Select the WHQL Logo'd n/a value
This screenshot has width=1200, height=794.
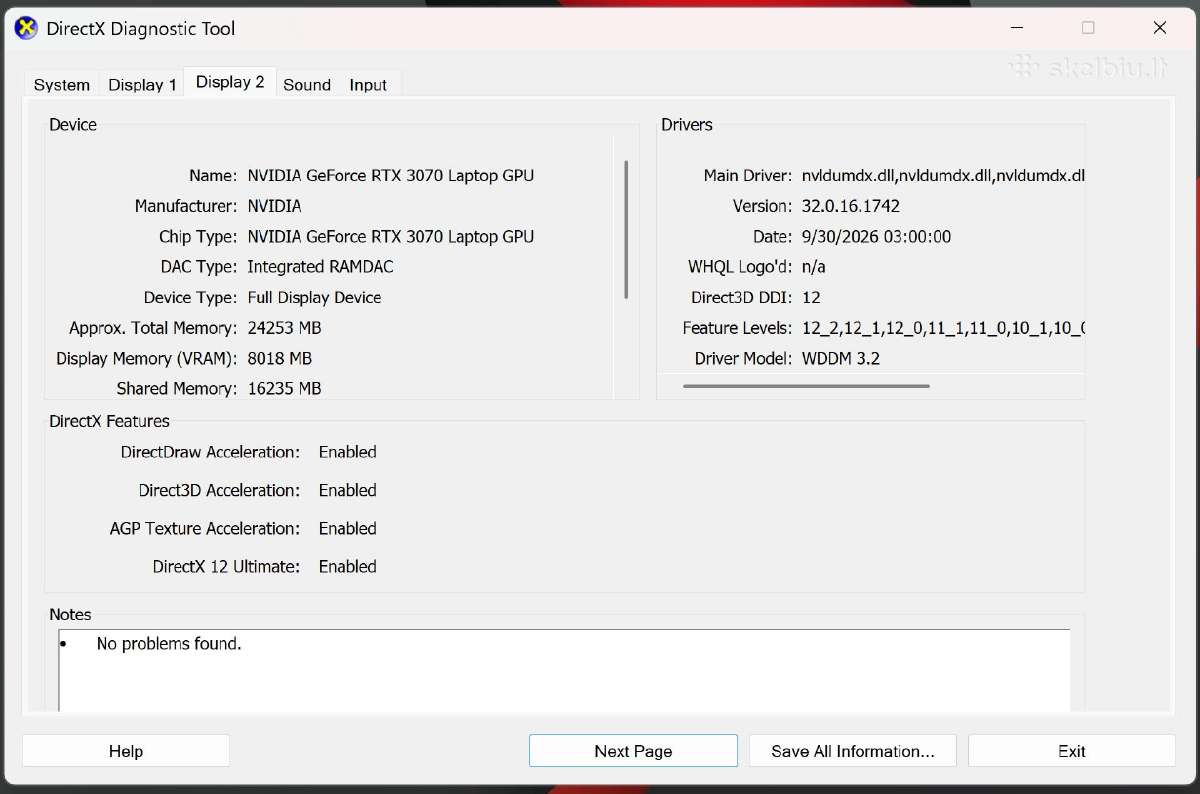point(814,267)
